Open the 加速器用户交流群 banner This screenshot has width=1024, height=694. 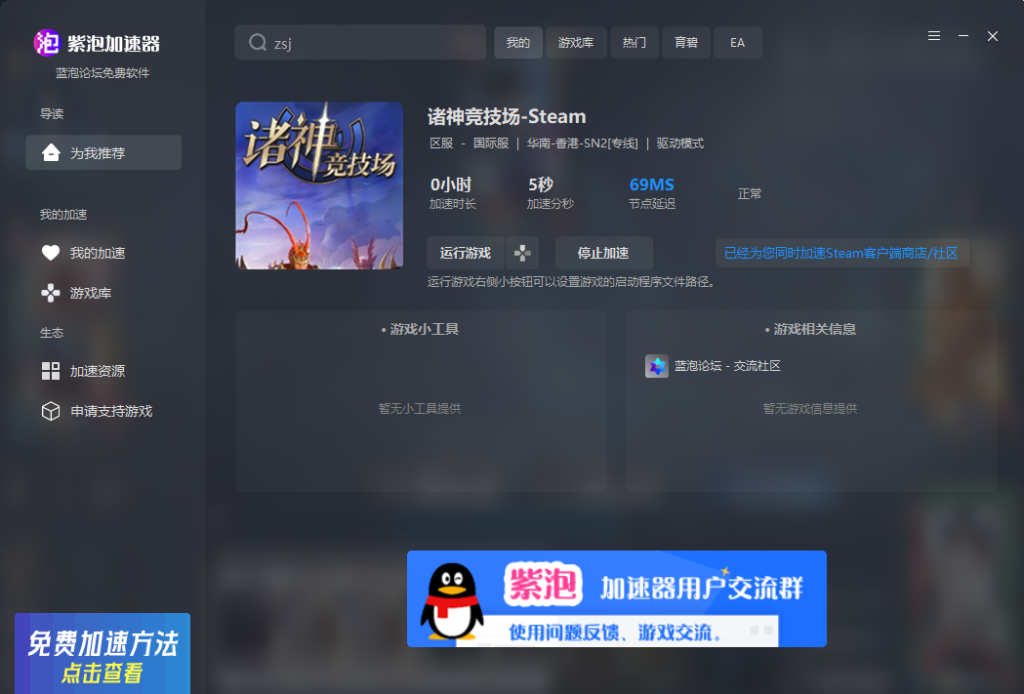point(616,599)
